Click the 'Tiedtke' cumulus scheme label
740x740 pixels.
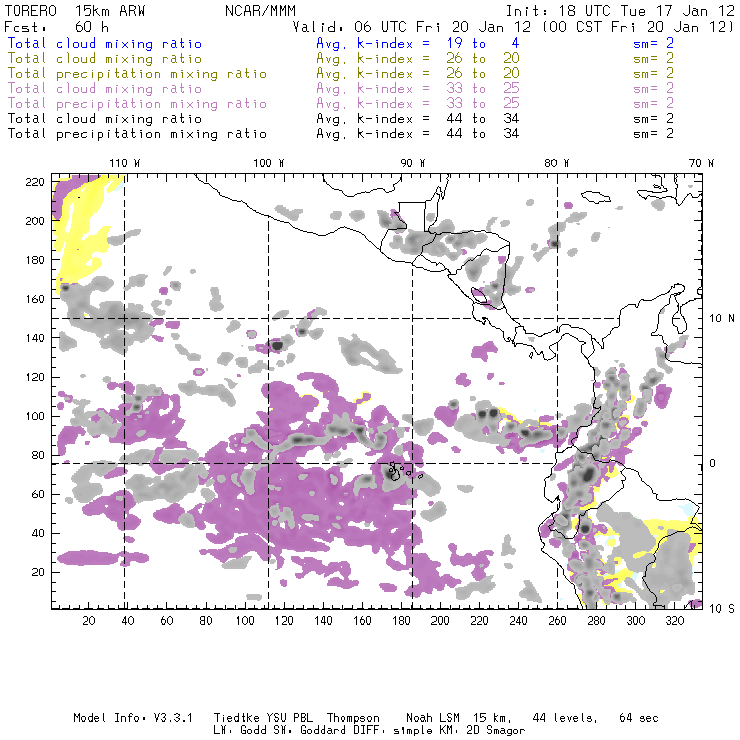click(x=236, y=718)
